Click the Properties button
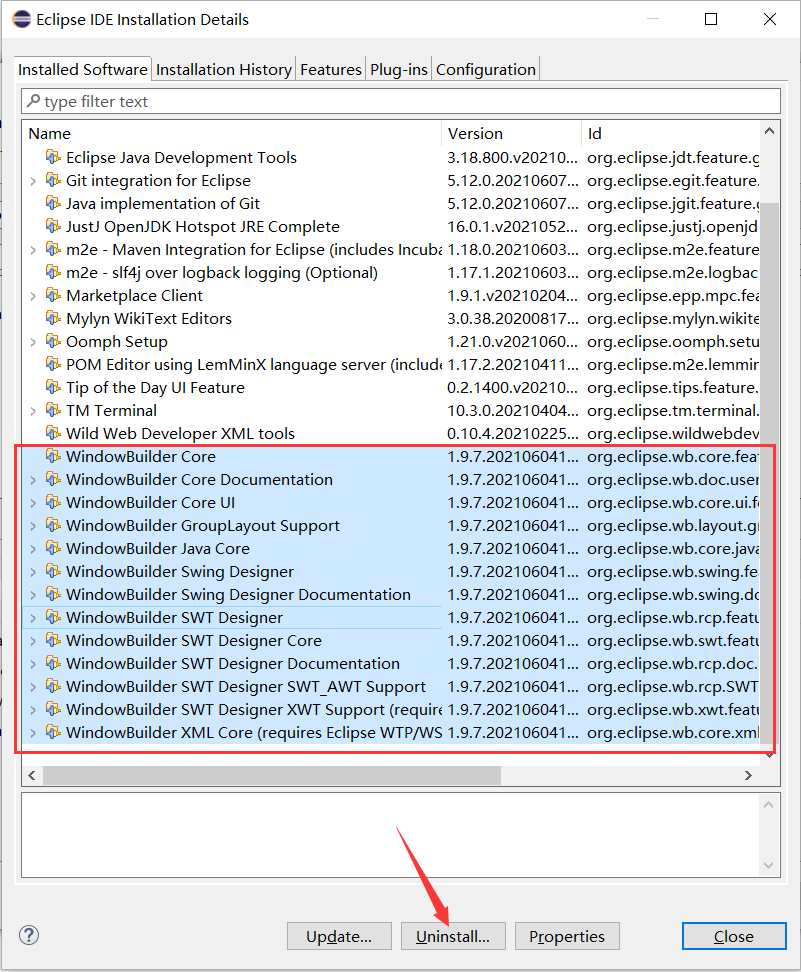801x972 pixels. [566, 936]
